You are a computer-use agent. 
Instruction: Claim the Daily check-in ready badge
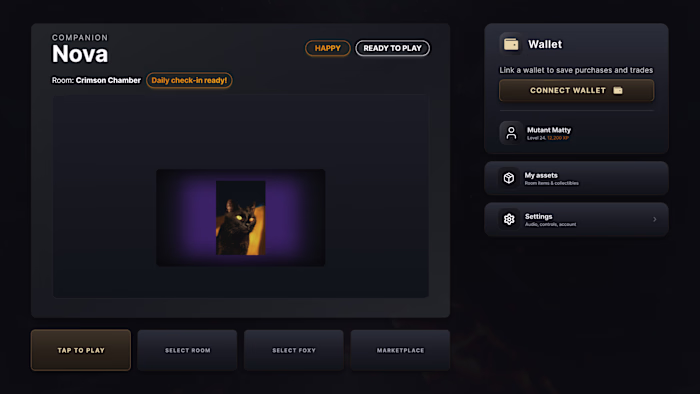189,80
